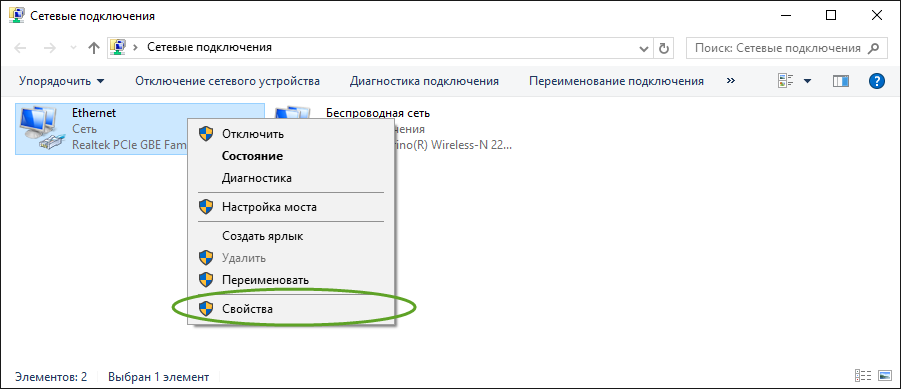Open the view options dropdown arrow

[807, 82]
